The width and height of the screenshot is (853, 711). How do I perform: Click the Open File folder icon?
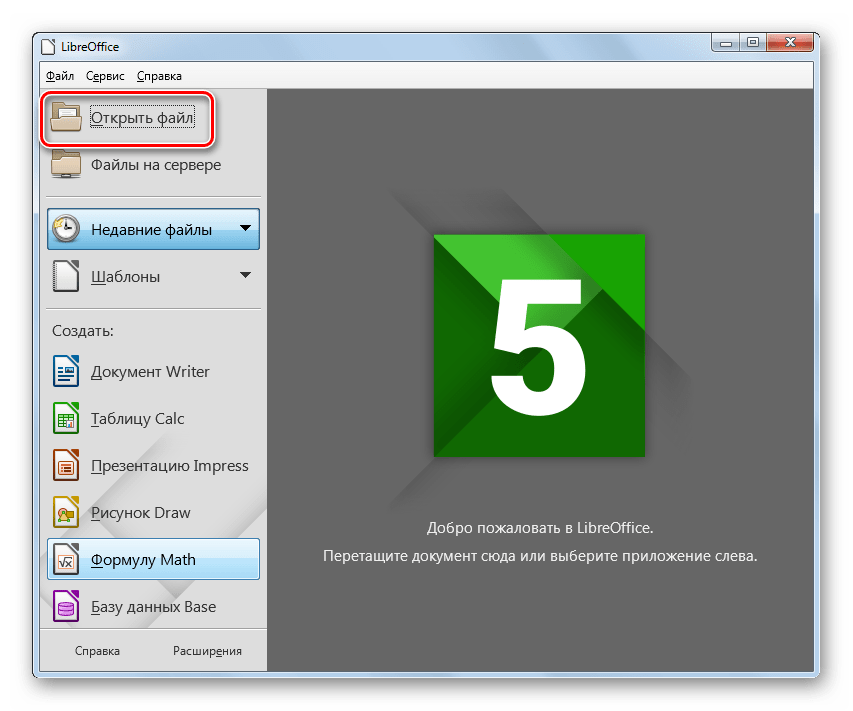[67, 118]
